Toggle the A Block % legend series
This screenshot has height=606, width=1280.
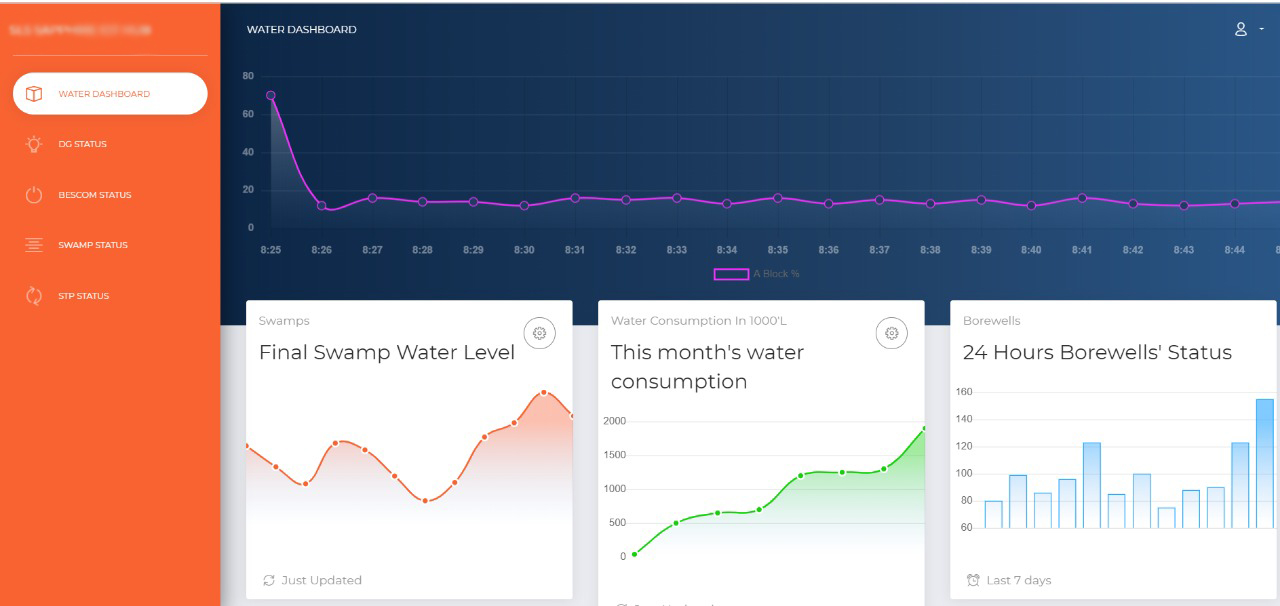tap(776, 274)
